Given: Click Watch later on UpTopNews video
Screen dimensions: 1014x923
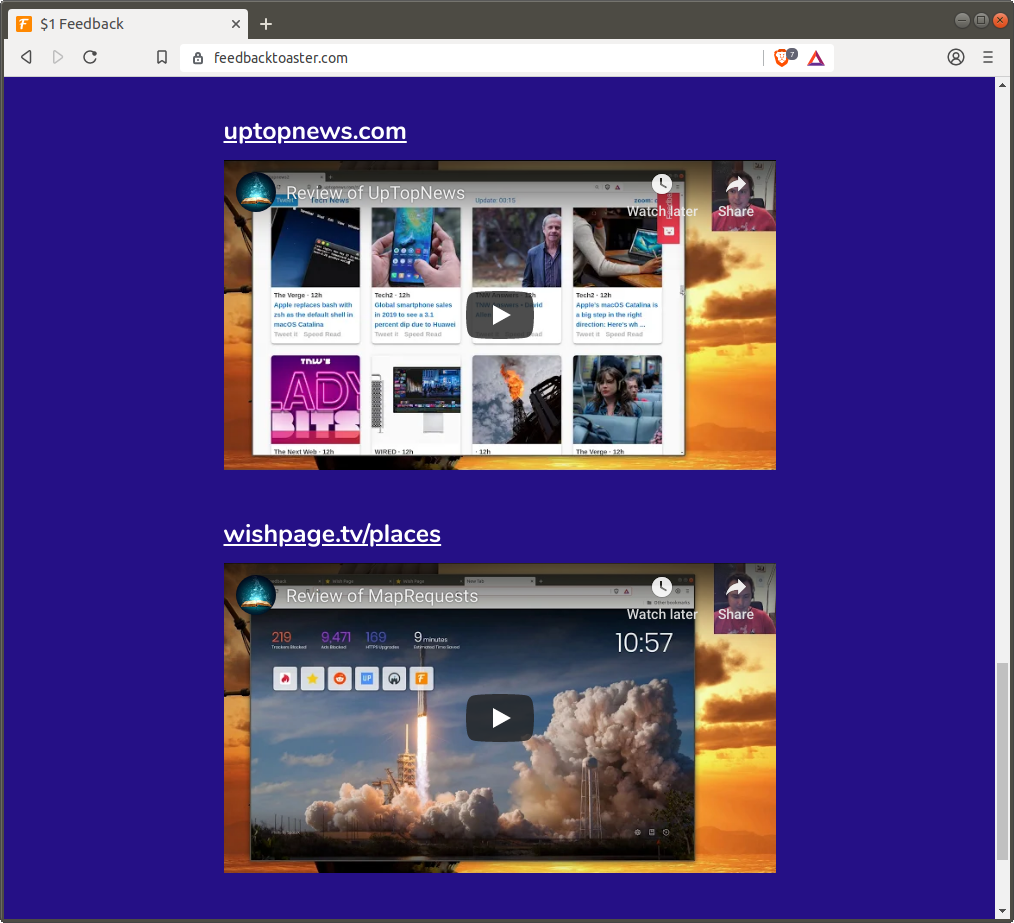Looking at the screenshot, I should click(x=662, y=195).
